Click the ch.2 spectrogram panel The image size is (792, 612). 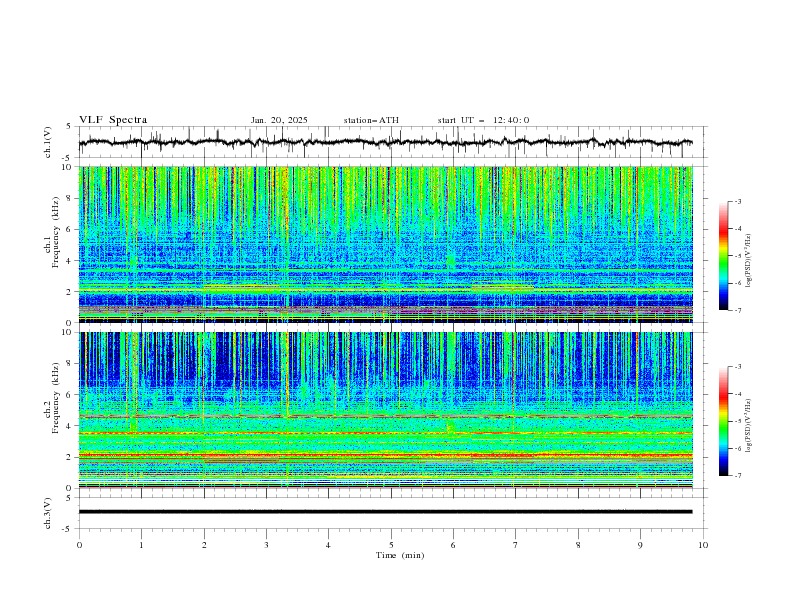click(385, 410)
